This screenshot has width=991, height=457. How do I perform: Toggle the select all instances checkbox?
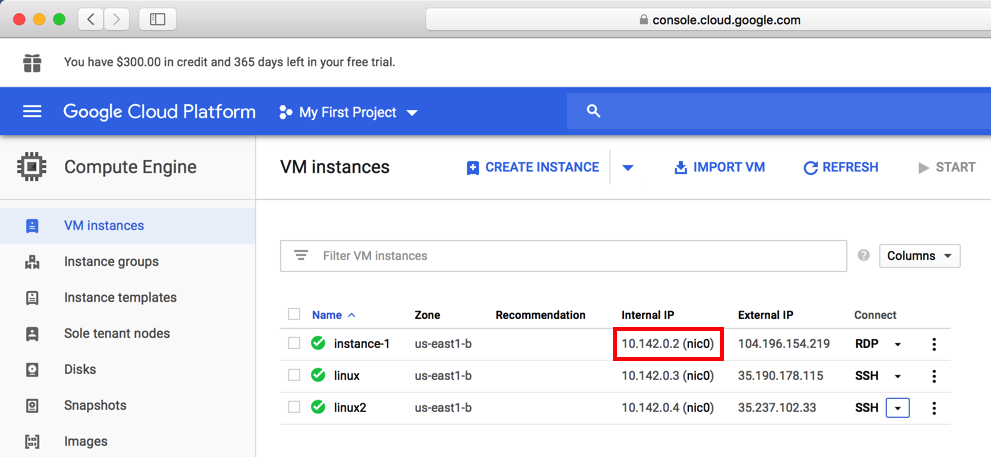coord(294,314)
